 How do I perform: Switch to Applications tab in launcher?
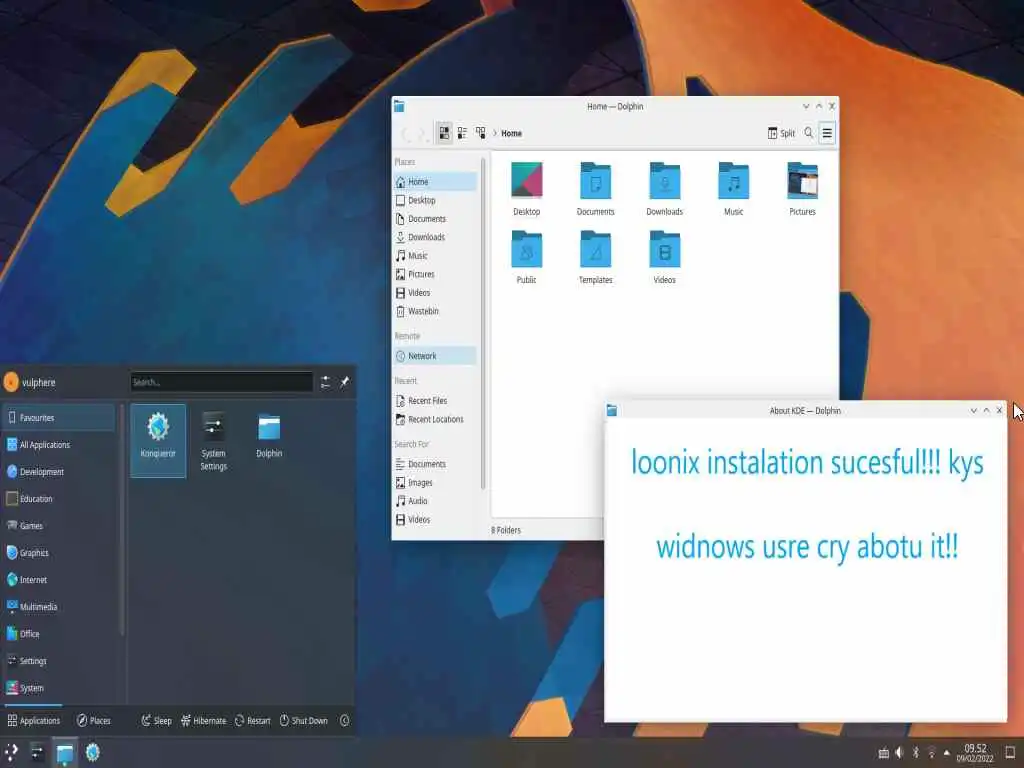(33, 721)
